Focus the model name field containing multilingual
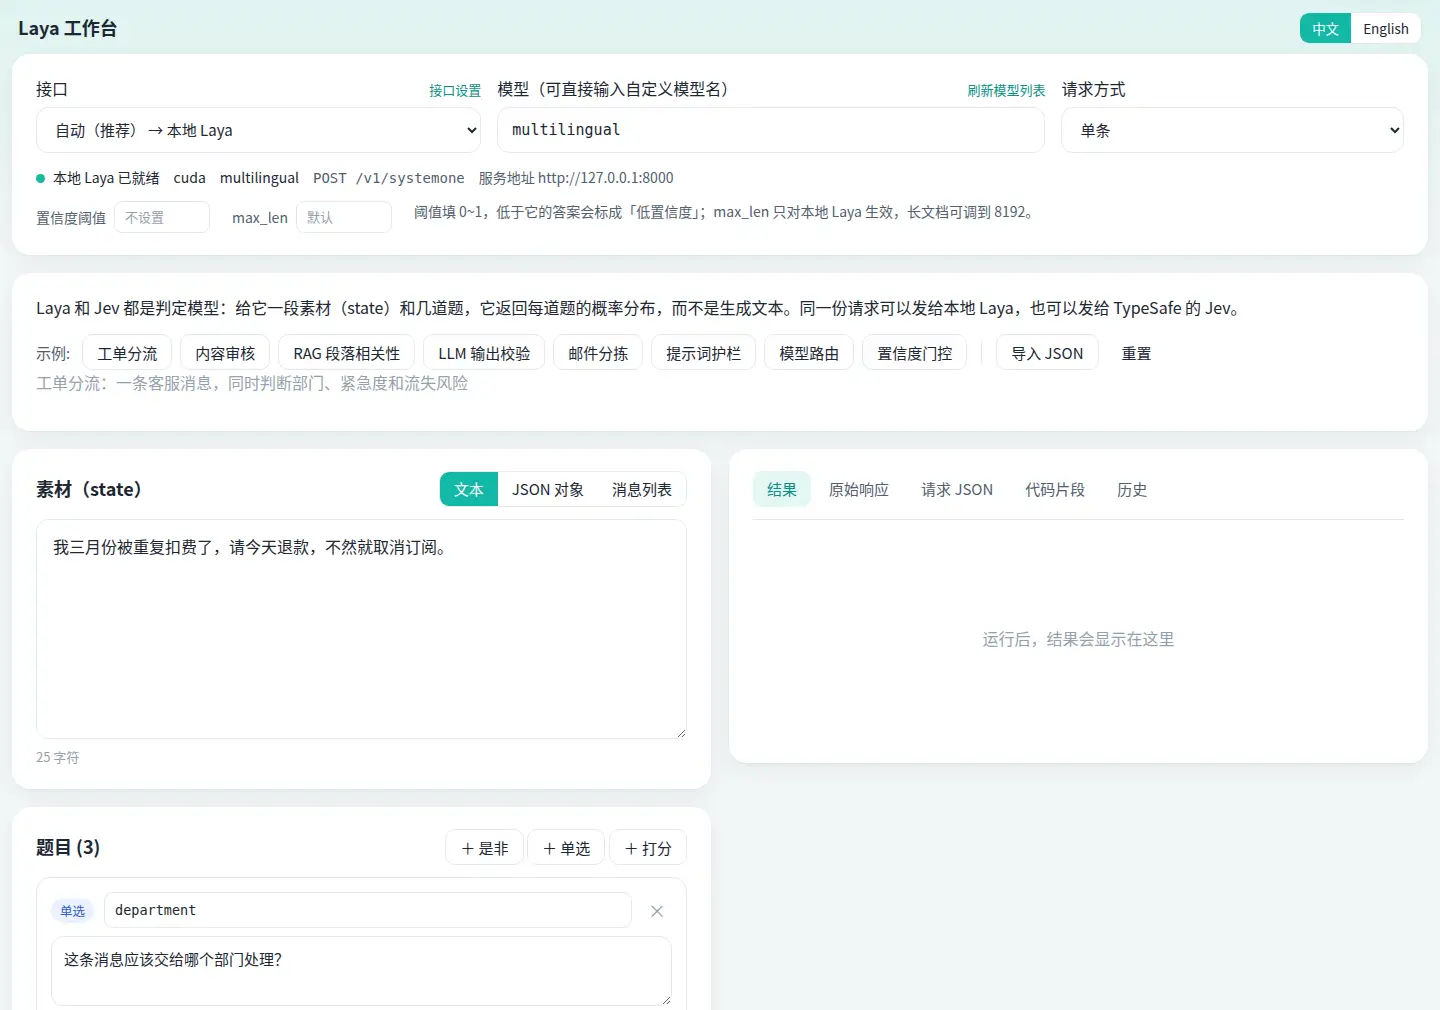This screenshot has width=1440, height=1010. tap(771, 130)
